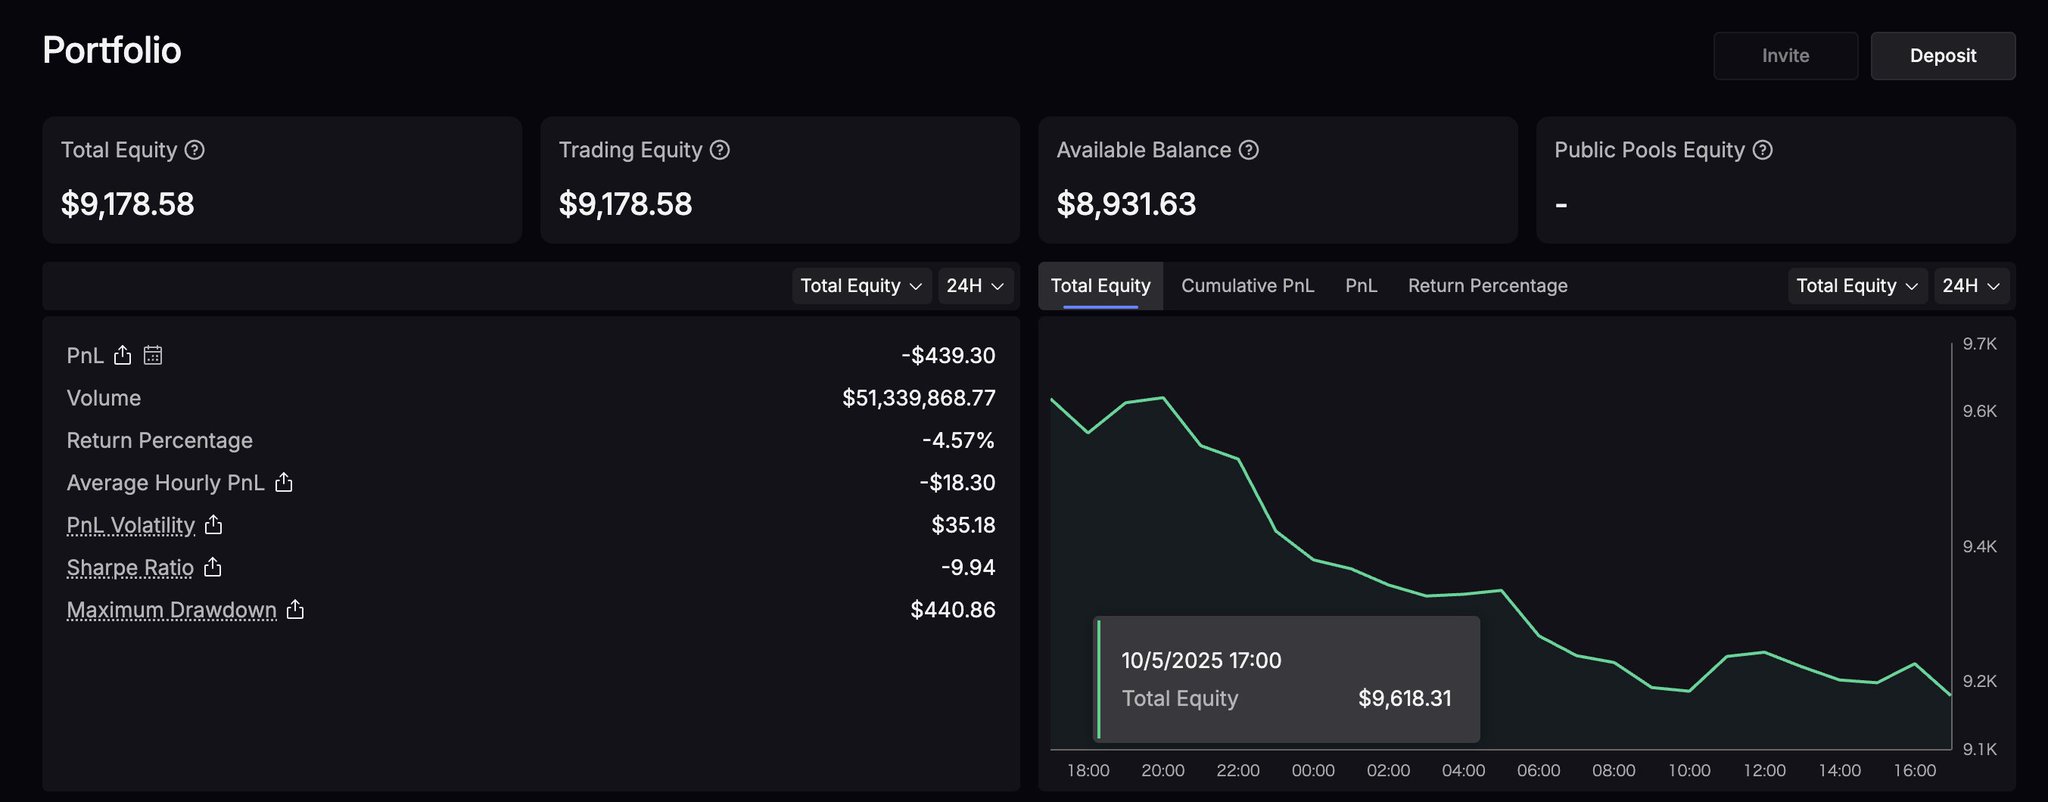Open the stats panel Total Equity dropdown
This screenshot has width=2048, height=802.
pyautogui.click(x=862, y=286)
